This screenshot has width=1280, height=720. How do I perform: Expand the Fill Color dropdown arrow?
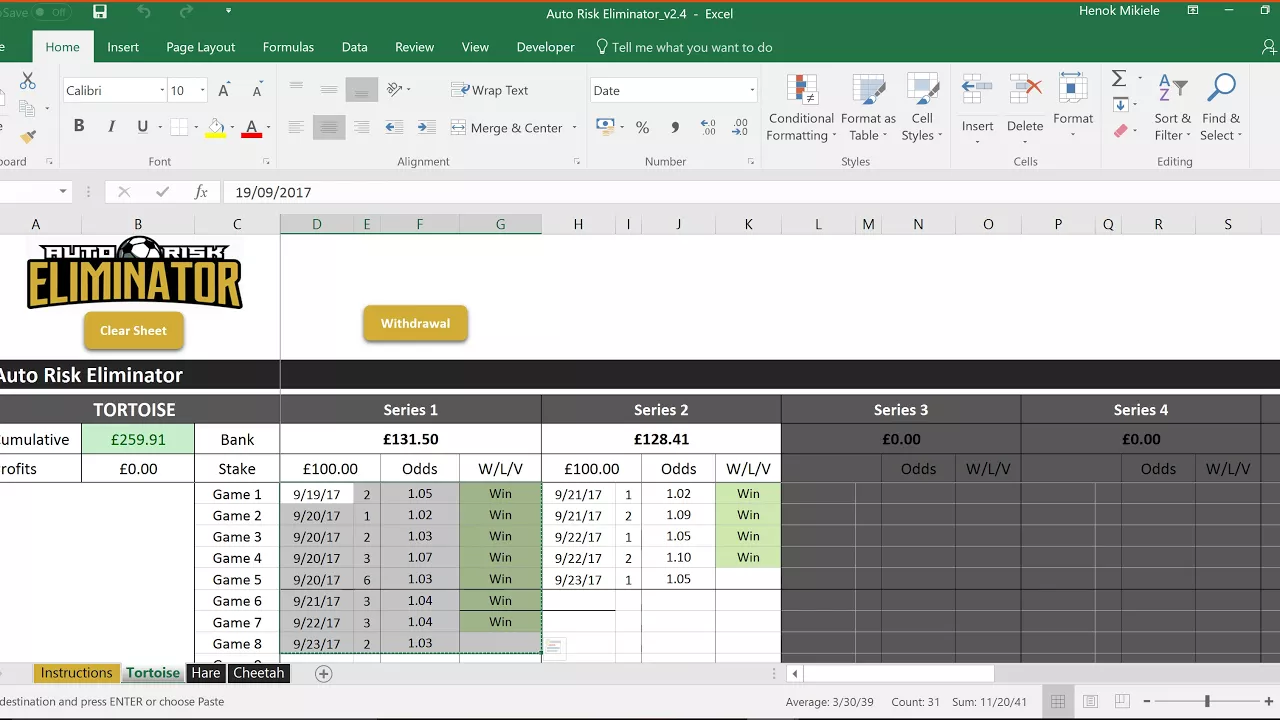(x=232, y=127)
